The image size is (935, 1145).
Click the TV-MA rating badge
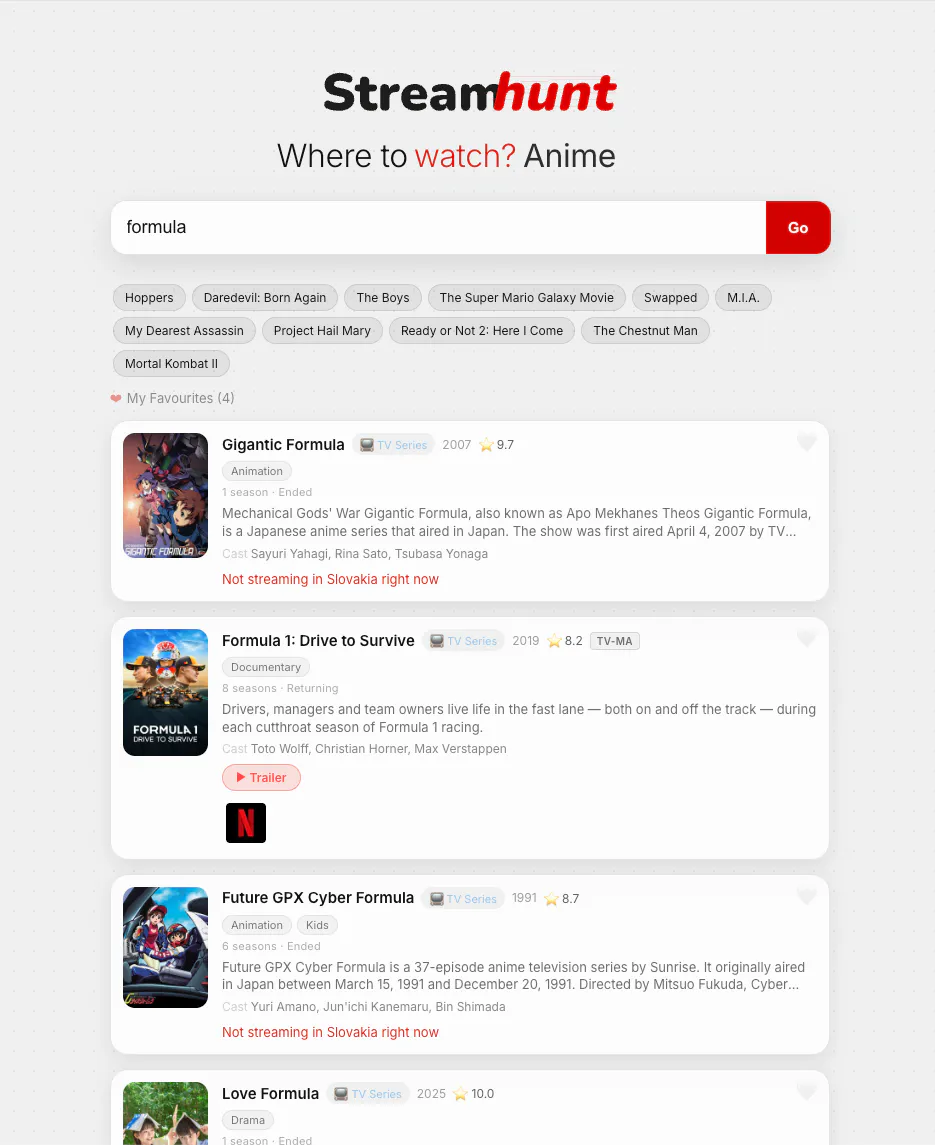[x=614, y=641]
